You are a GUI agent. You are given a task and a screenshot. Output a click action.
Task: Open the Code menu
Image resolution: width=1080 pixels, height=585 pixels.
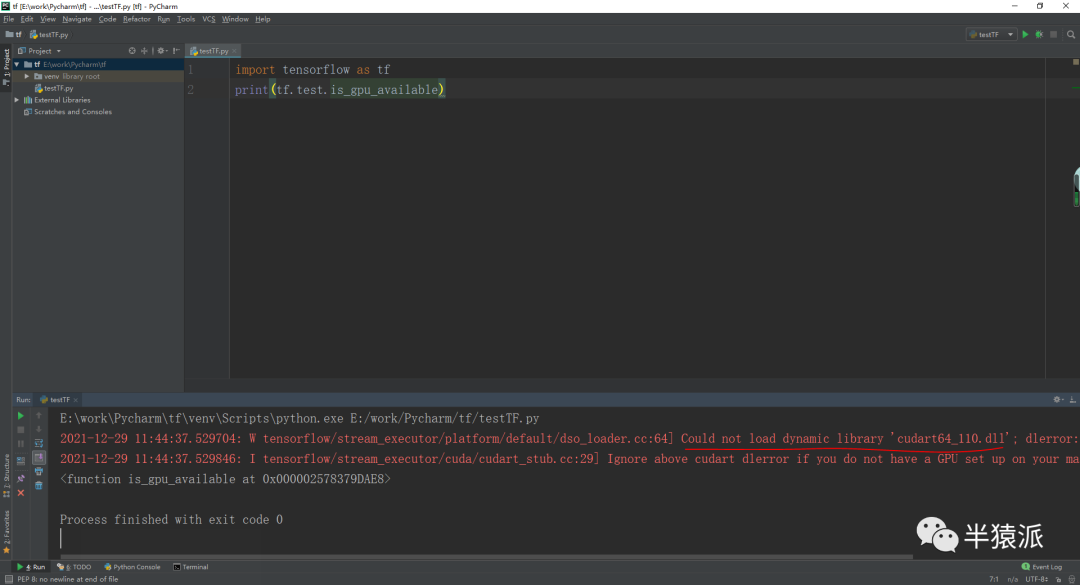coord(107,19)
